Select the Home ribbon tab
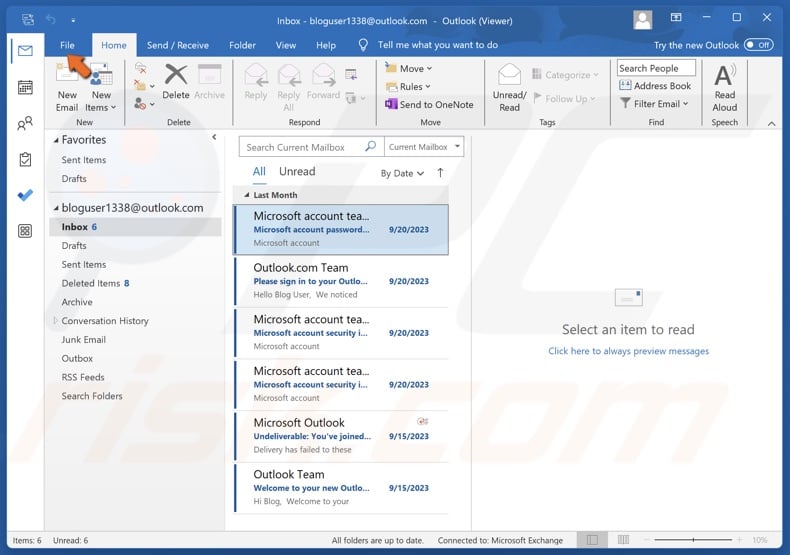The image size is (790, 555). click(x=114, y=45)
